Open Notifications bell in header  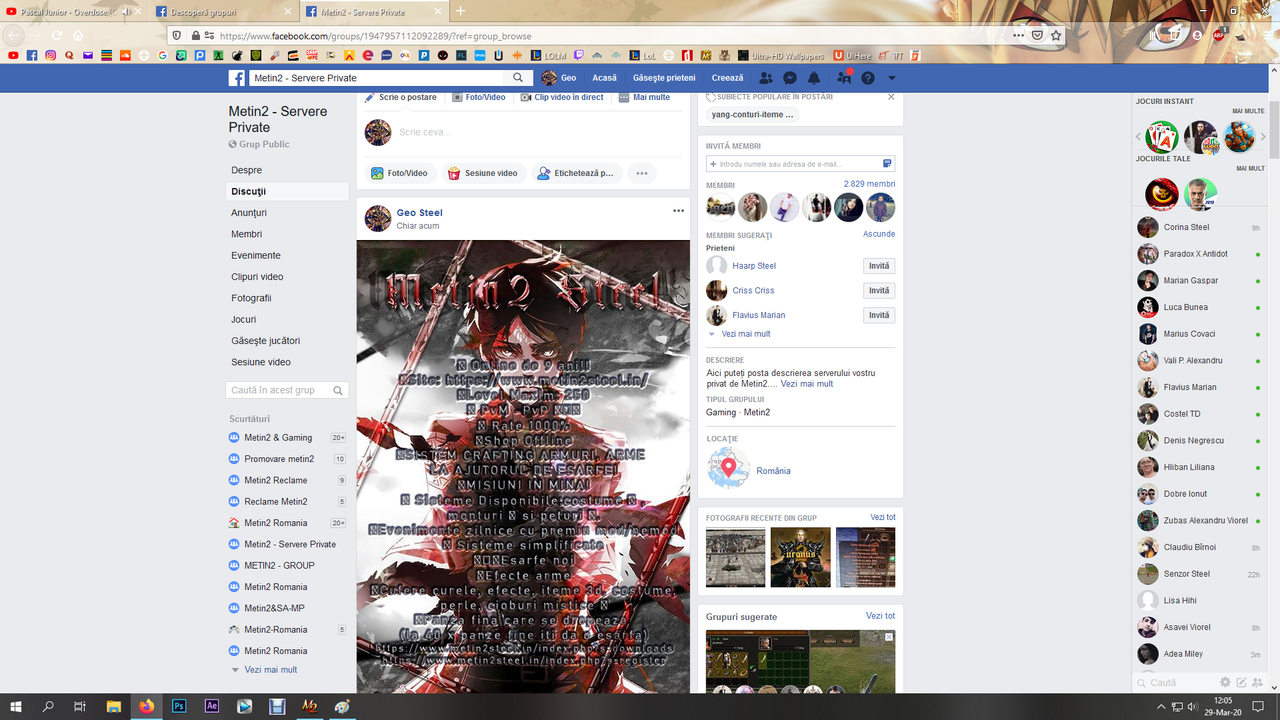pyautogui.click(x=814, y=78)
